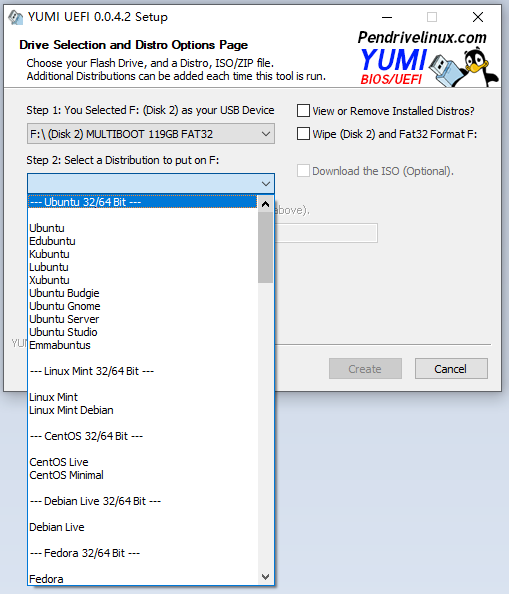Click the Create button

pyautogui.click(x=365, y=369)
